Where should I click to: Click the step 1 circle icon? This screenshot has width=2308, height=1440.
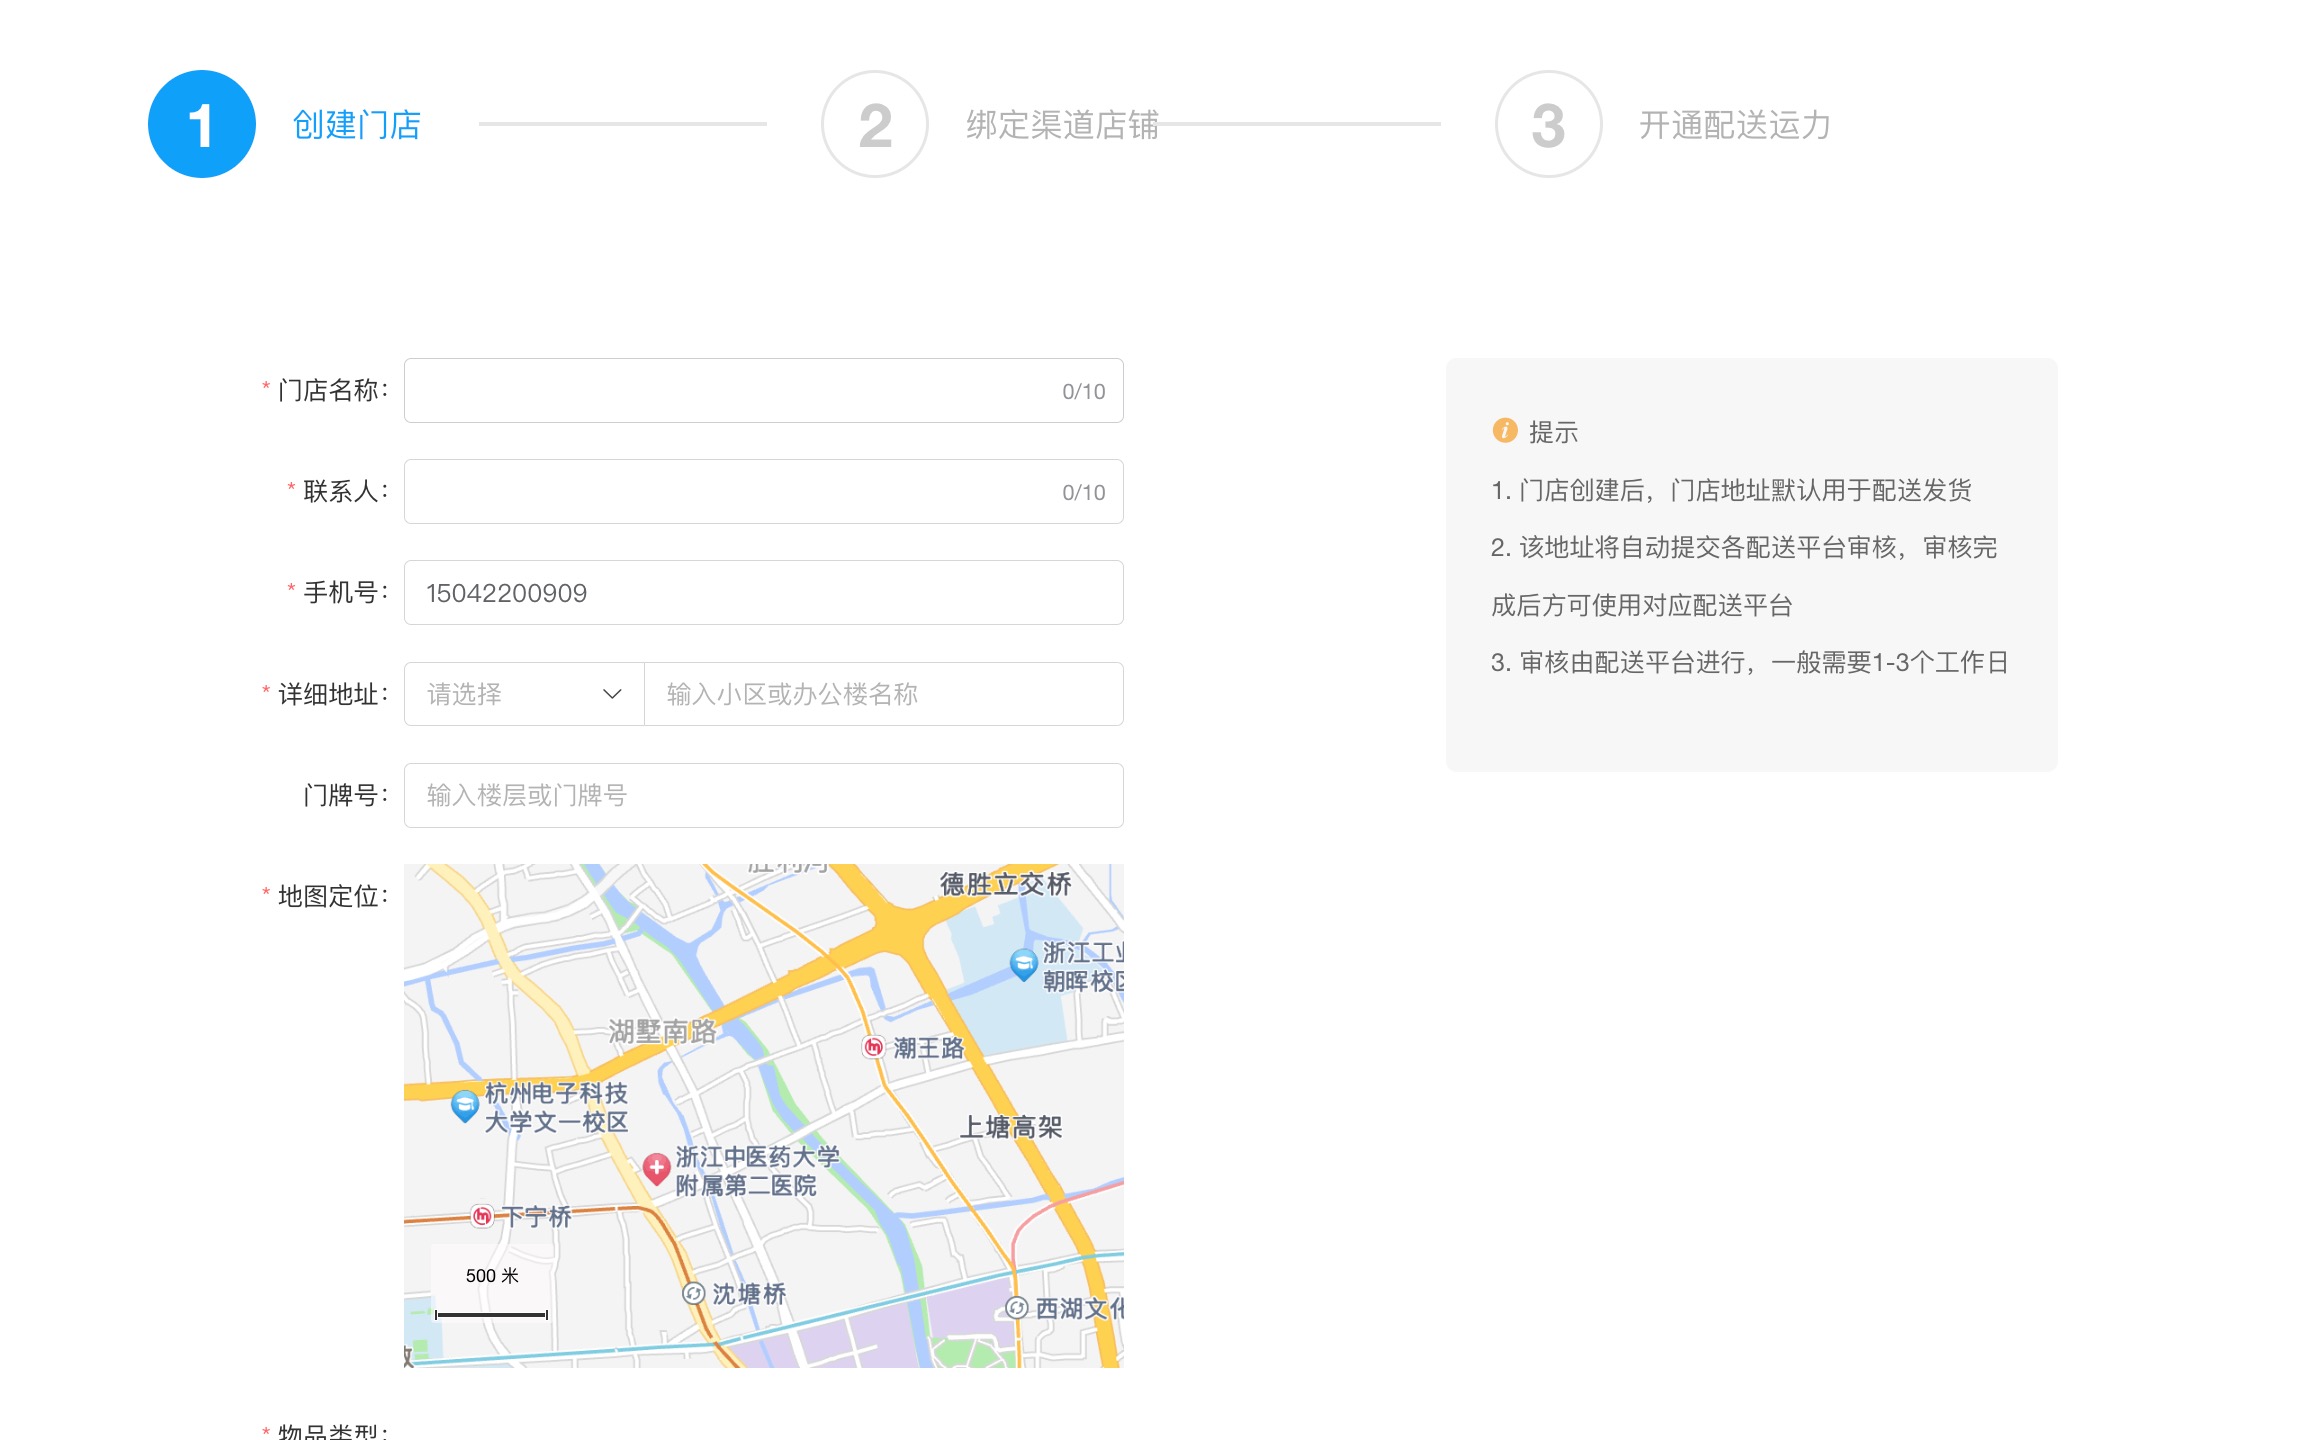[202, 124]
